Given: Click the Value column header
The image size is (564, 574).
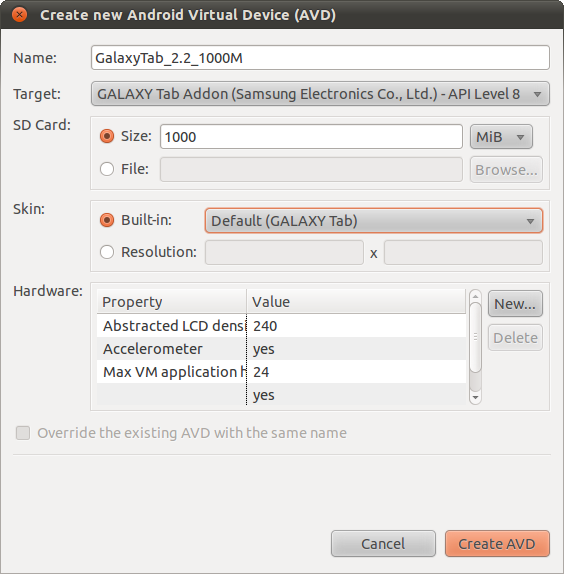Looking at the screenshot, I should [x=356, y=302].
